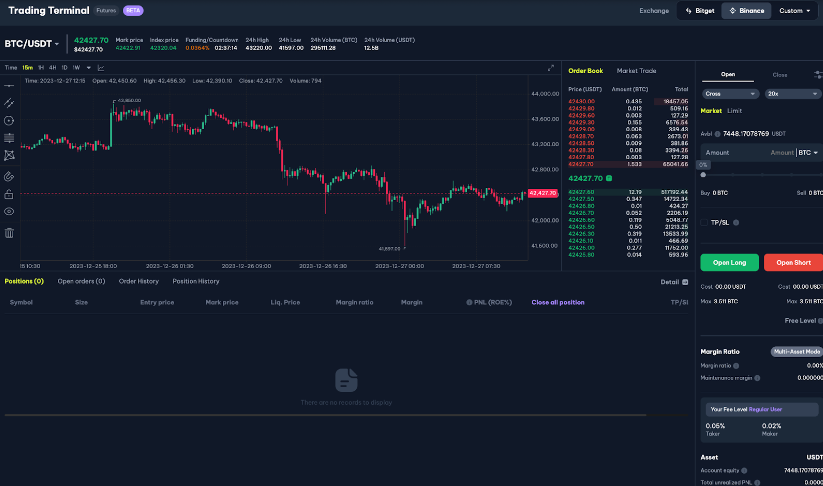Viewport: 823px width, 486px height.
Task: Expand the chart to fullscreen
Action: pos(551,68)
